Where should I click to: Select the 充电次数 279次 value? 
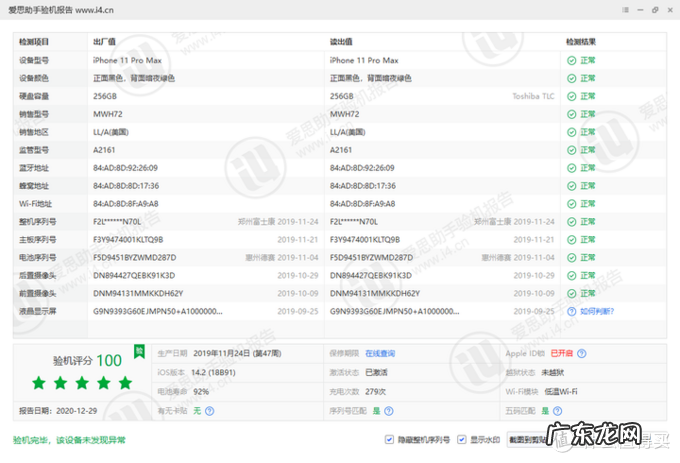tap(375, 391)
